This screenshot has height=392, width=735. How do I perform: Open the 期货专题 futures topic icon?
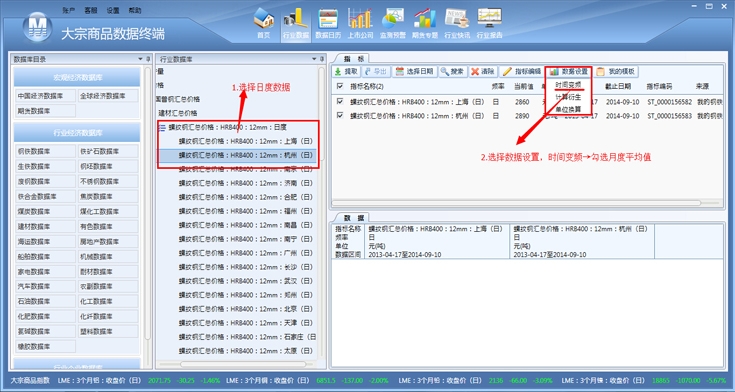[x=425, y=23]
